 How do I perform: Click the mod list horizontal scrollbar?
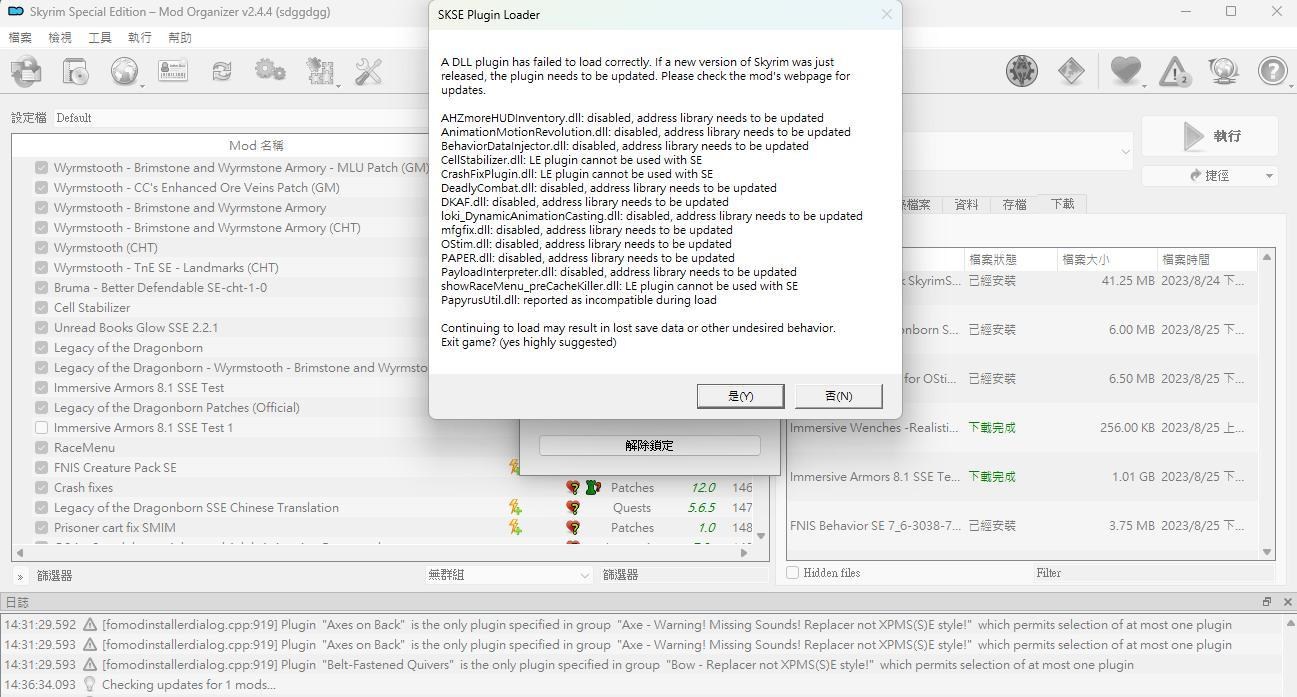380,552
